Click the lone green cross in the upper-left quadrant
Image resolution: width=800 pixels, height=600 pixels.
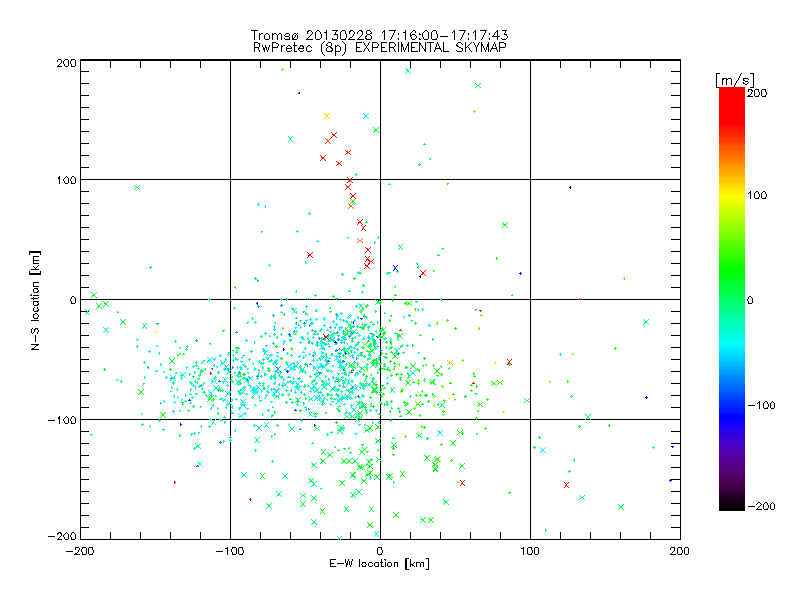(137, 188)
